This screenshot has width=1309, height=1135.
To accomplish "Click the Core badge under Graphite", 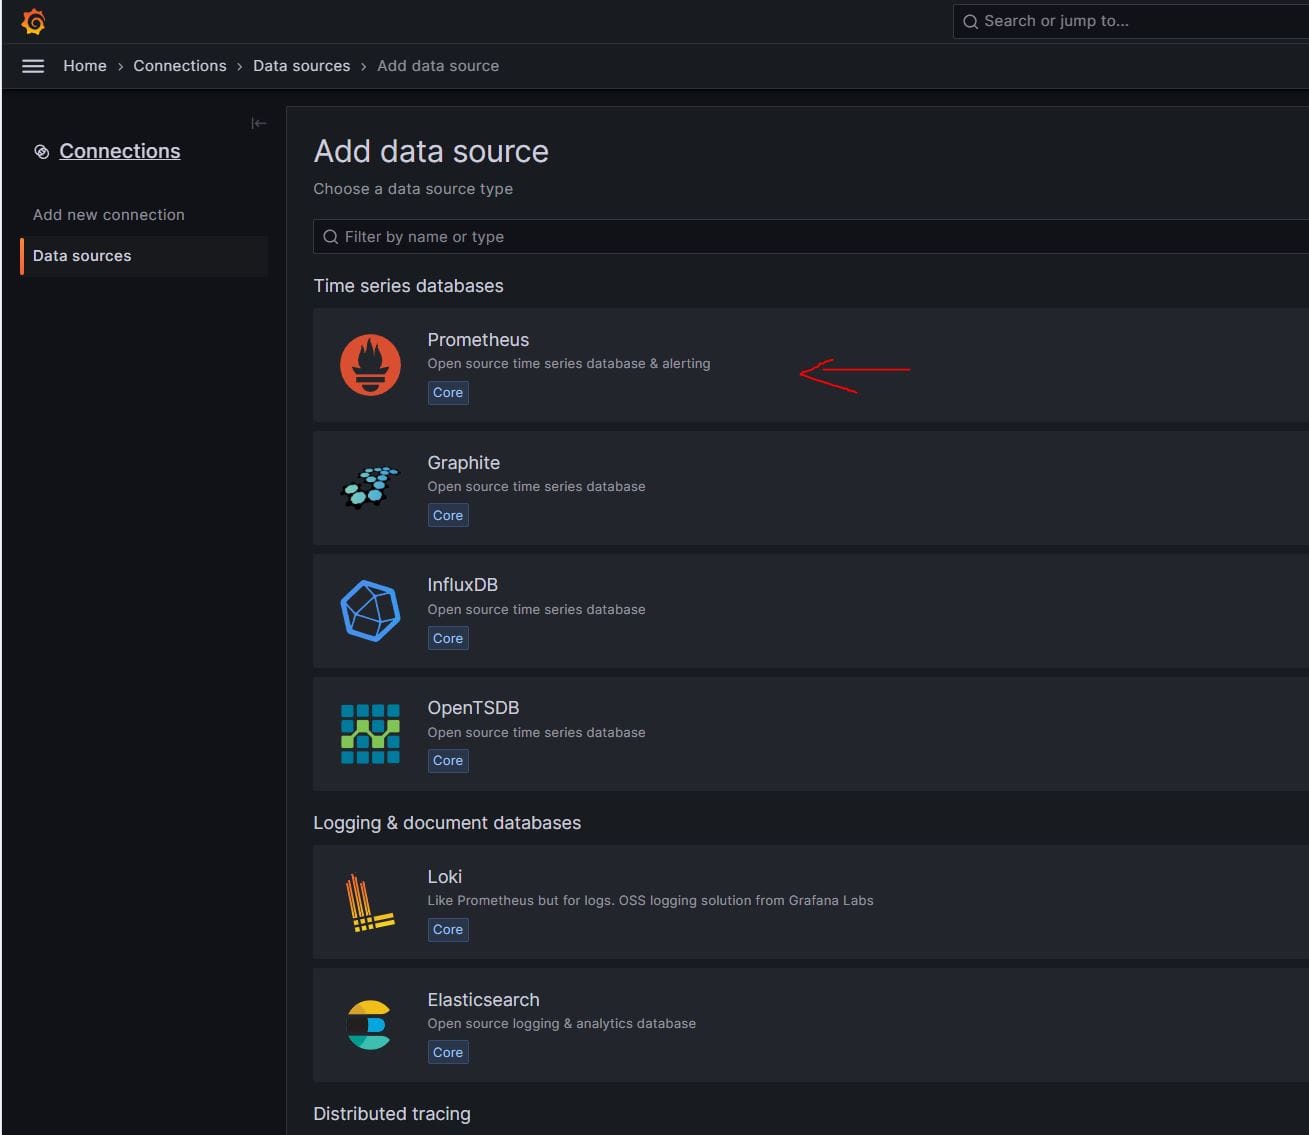I will [x=448, y=516].
